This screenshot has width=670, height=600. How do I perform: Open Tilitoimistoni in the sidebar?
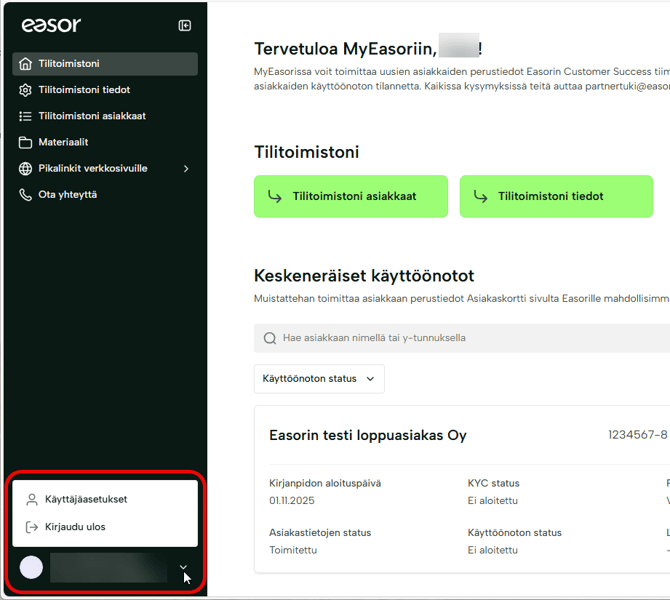(105, 64)
